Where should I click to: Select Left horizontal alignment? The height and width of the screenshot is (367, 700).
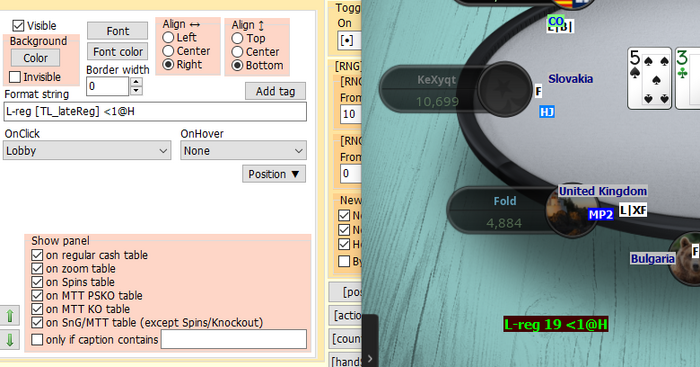coord(168,38)
